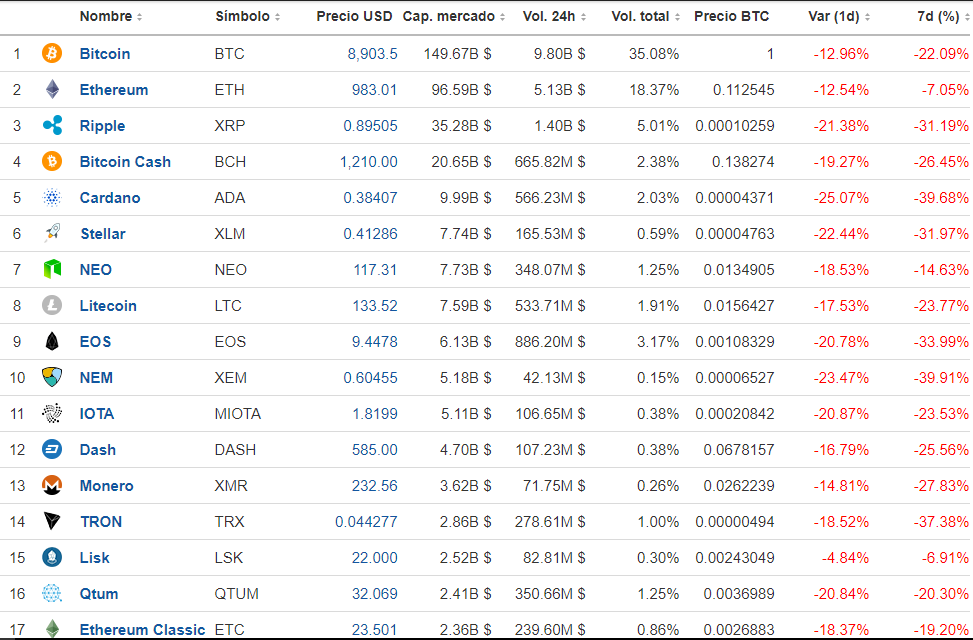
Task: Open the Ethereum Classic link
Action: click(x=142, y=630)
